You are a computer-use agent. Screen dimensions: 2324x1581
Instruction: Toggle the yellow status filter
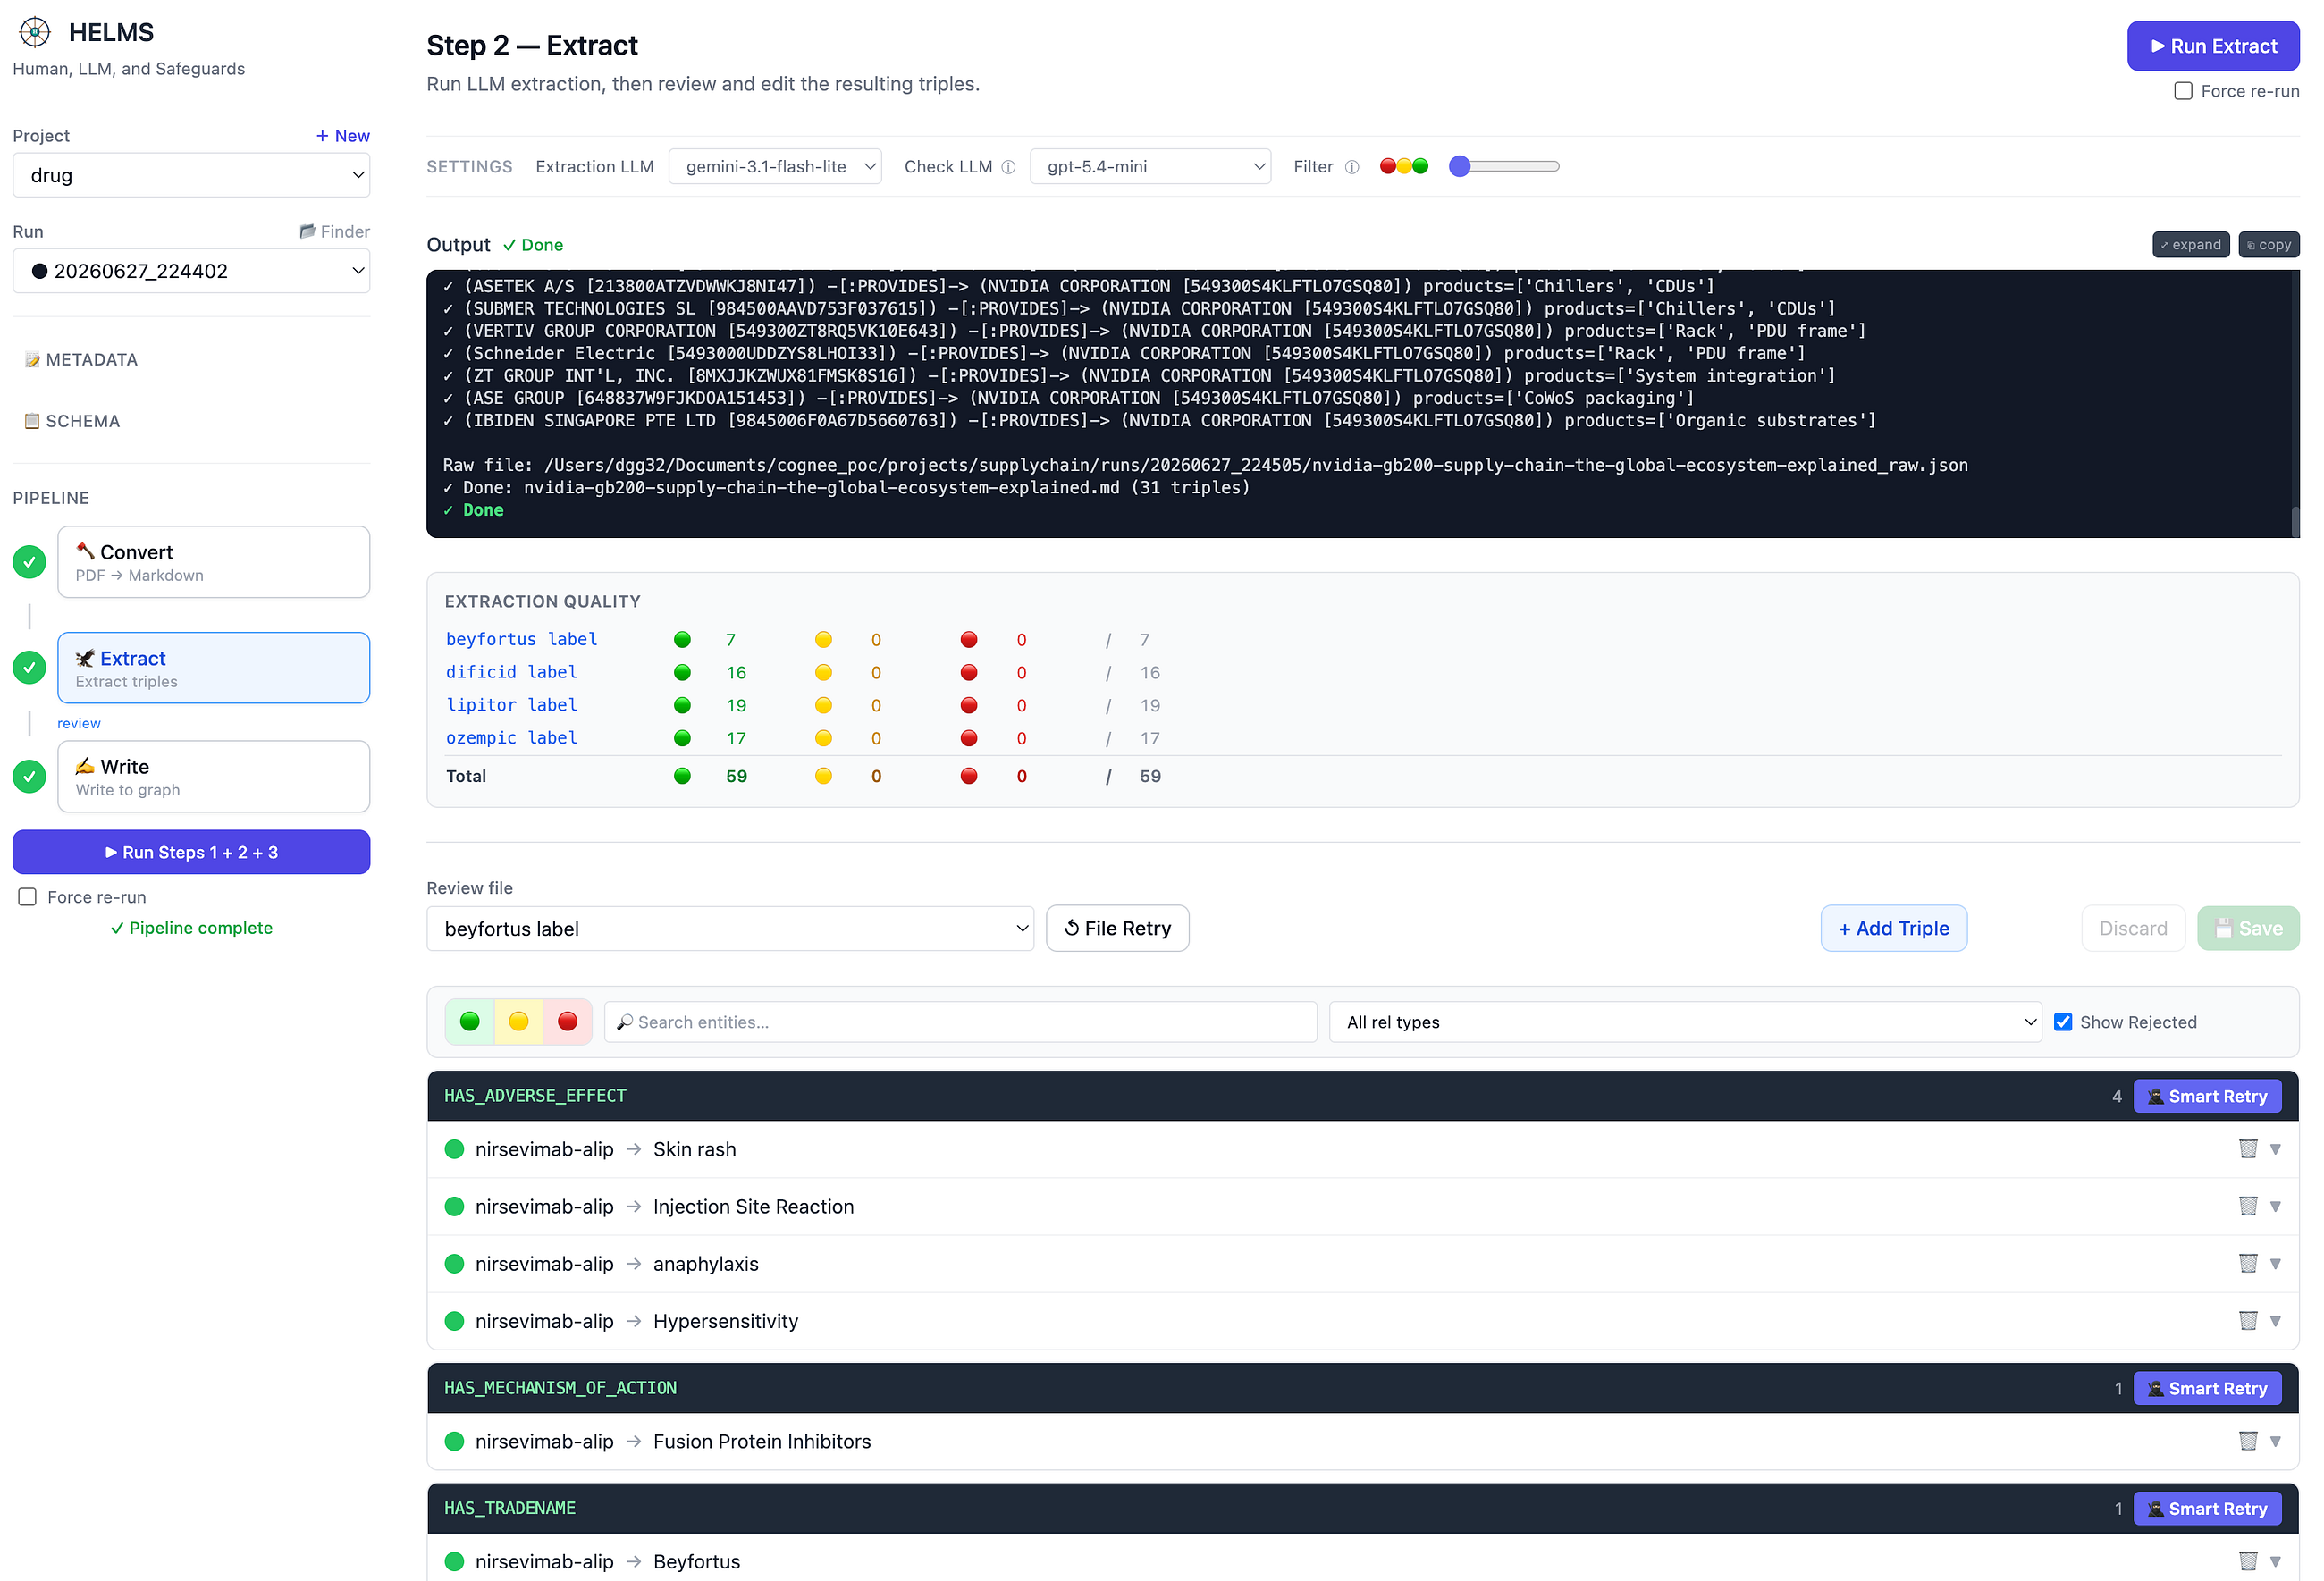518,1022
